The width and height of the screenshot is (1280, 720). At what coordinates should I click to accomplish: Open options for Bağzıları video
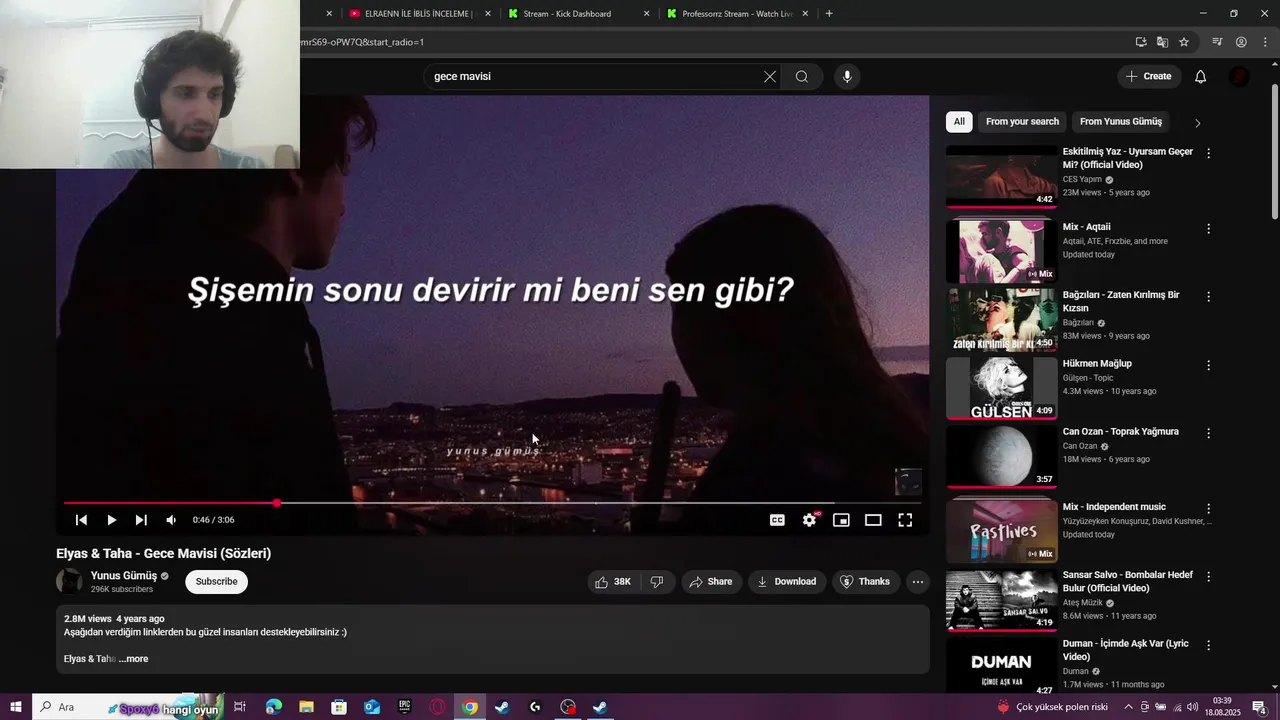tap(1208, 297)
